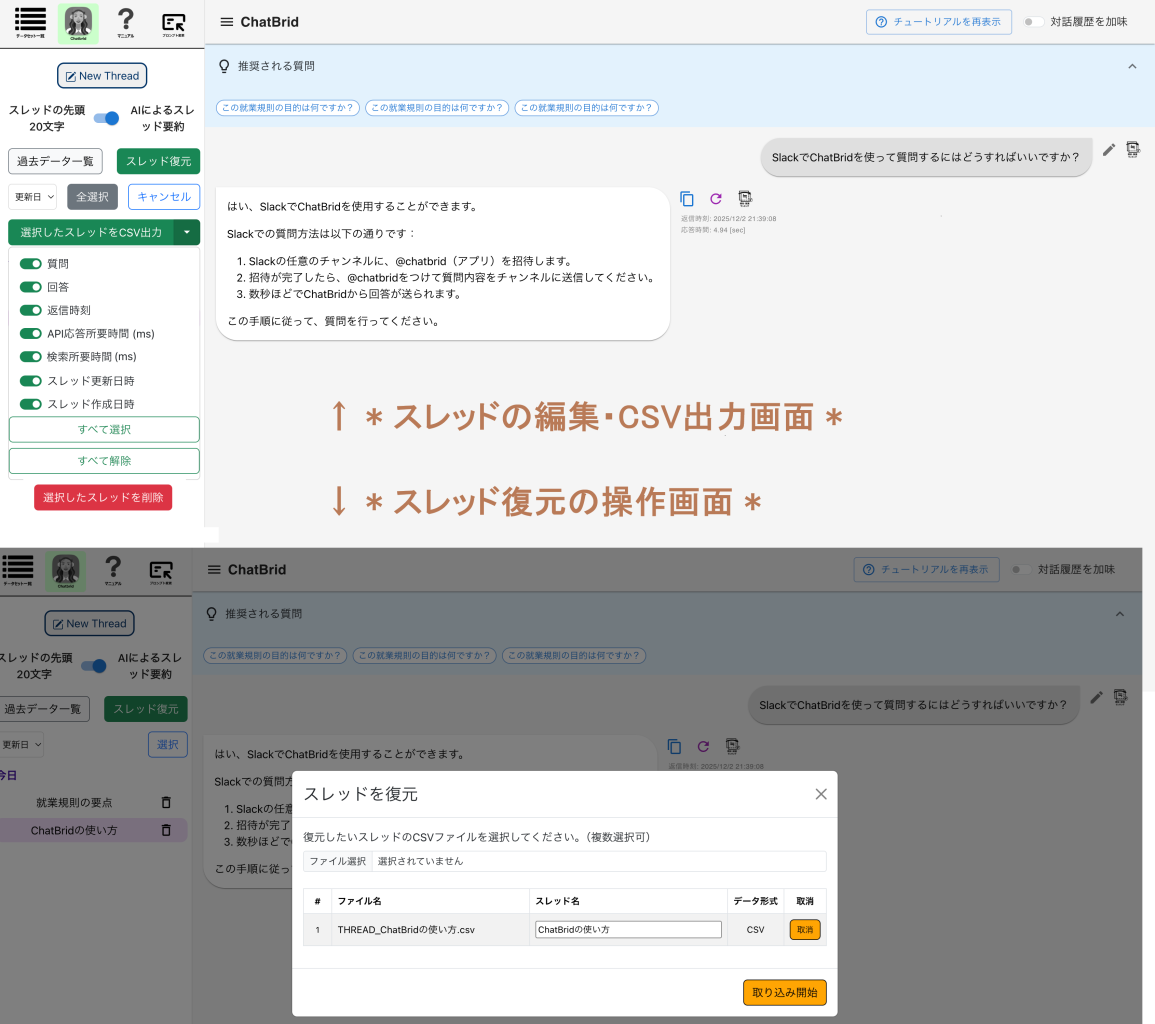Click the スレッド名 text field in dialog

point(628,929)
